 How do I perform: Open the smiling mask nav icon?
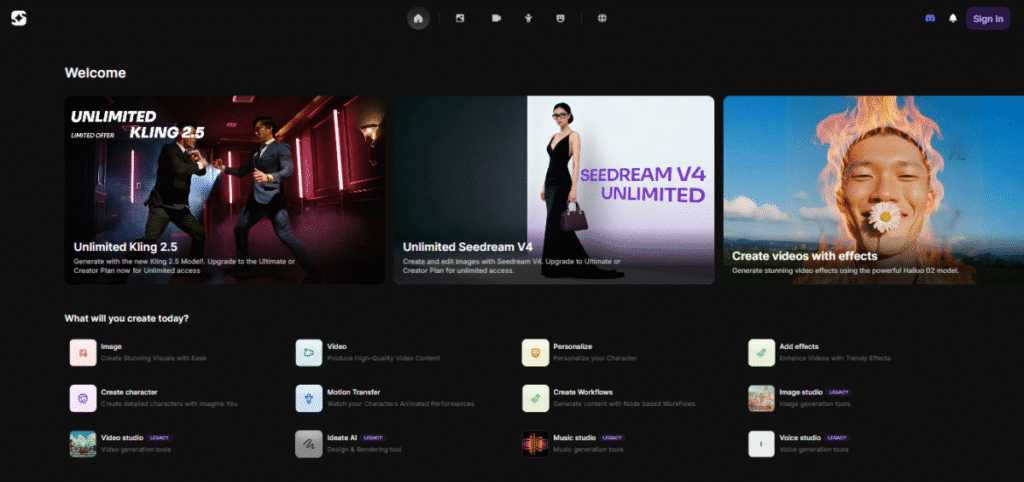(x=560, y=18)
